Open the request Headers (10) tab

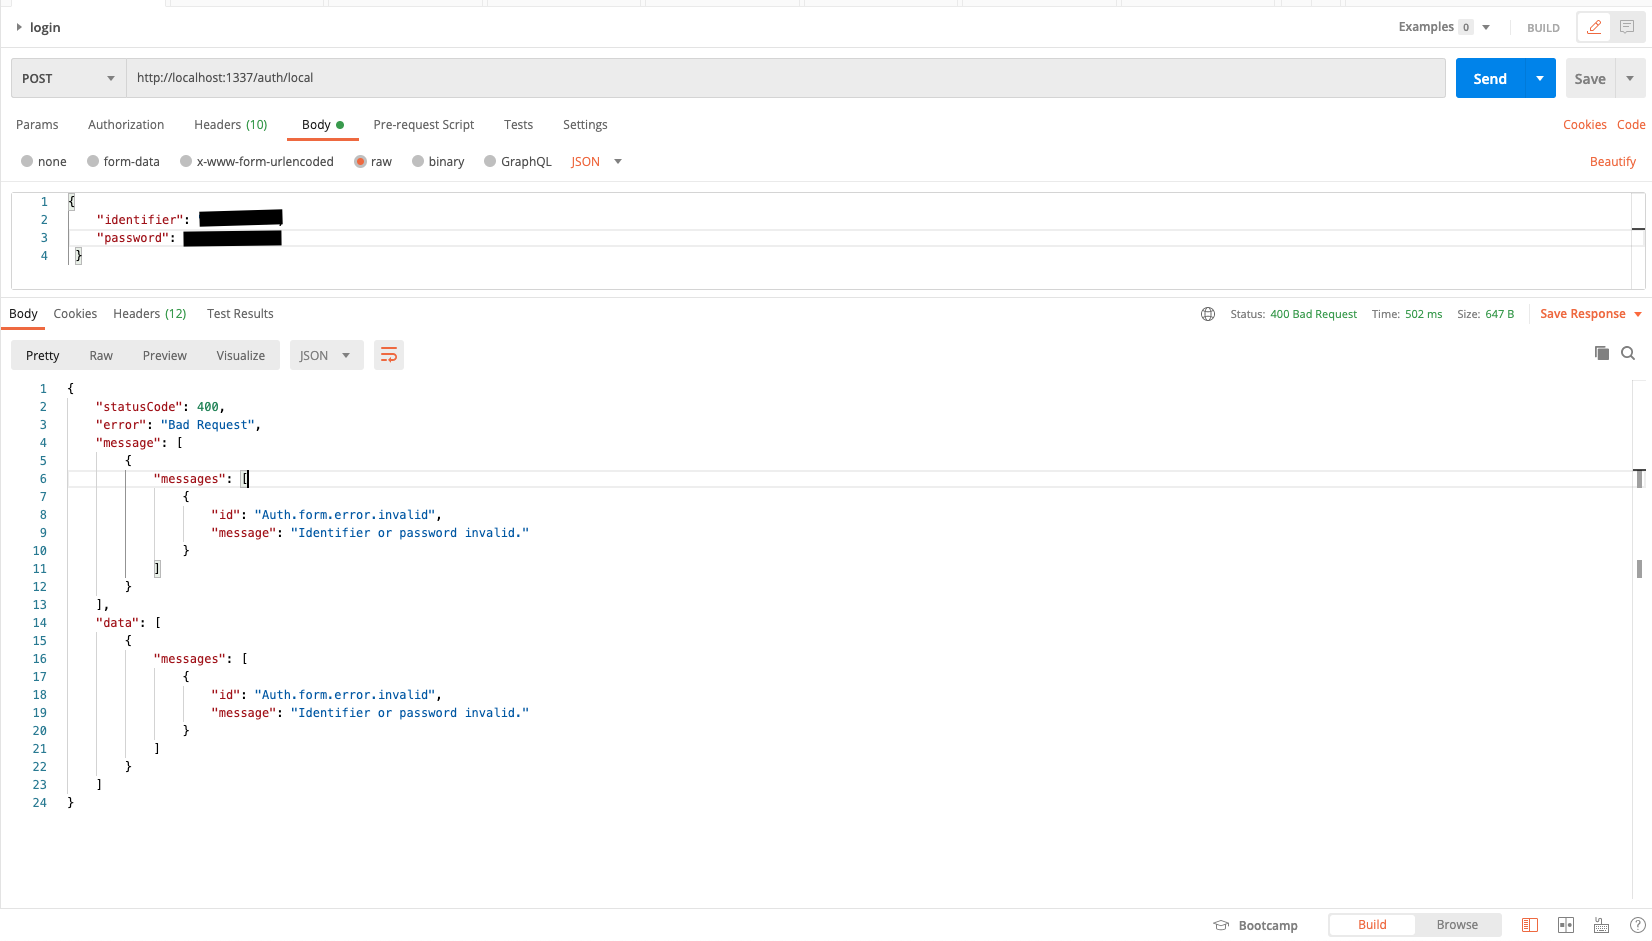coord(231,125)
